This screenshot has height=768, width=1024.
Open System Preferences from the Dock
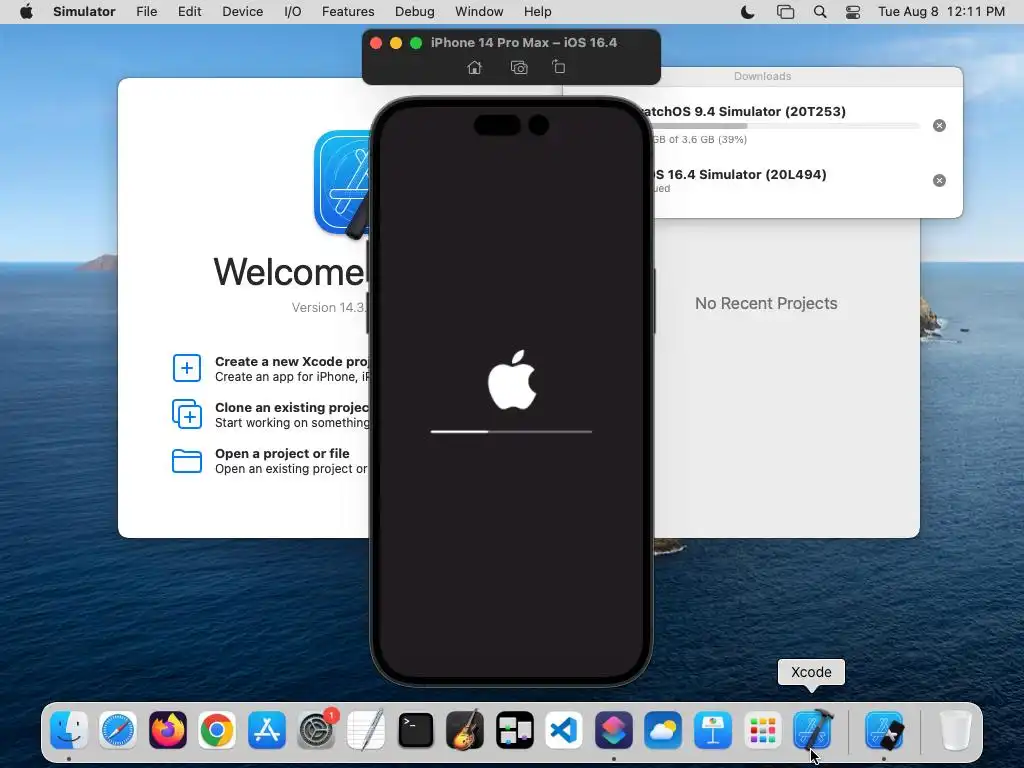pyautogui.click(x=317, y=730)
